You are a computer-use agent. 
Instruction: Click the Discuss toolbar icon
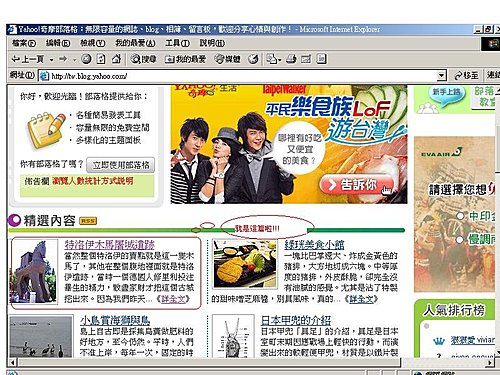click(x=321, y=59)
